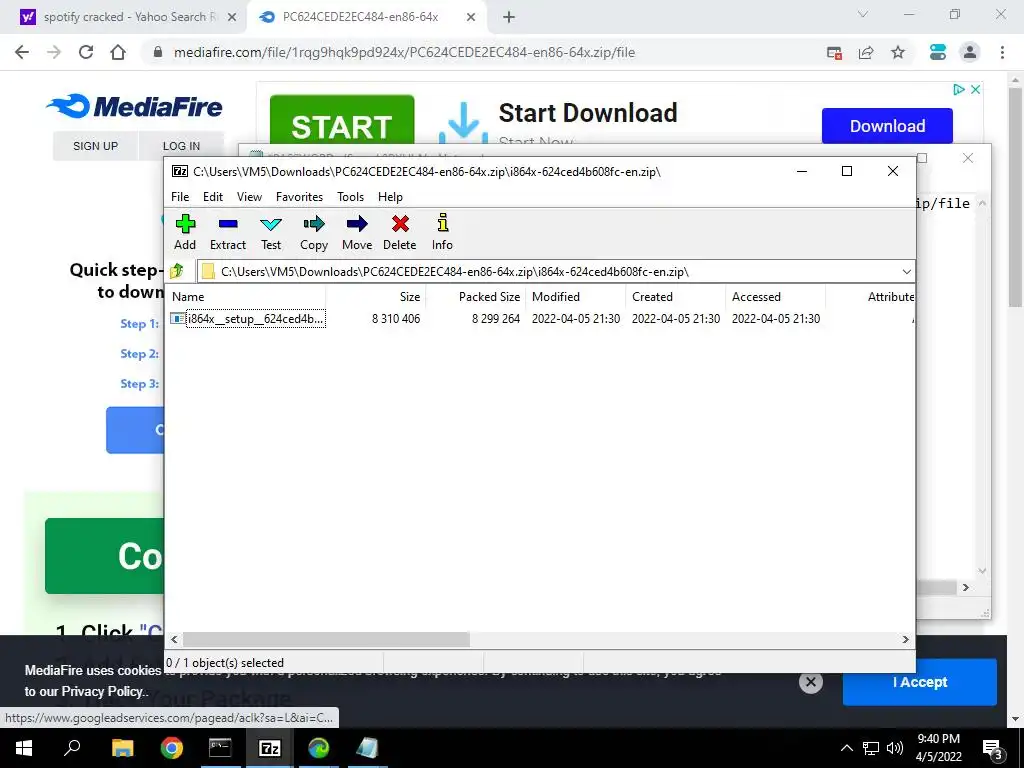
Task: Open the Favorites menu
Action: click(299, 197)
